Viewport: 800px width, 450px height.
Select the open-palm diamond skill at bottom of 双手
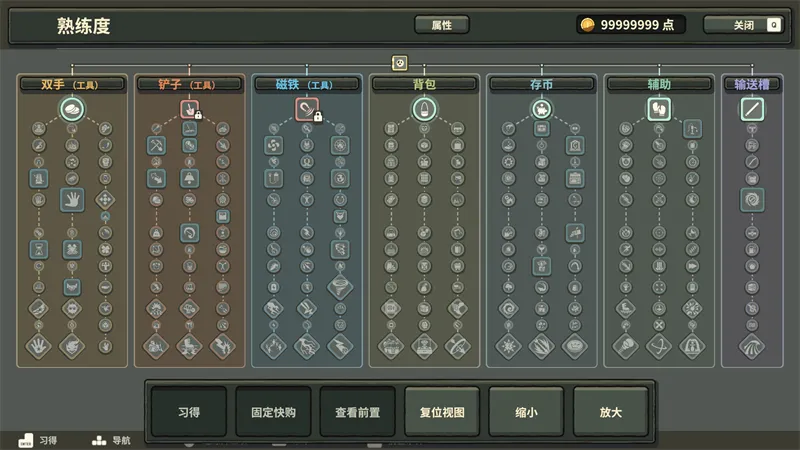[39, 346]
